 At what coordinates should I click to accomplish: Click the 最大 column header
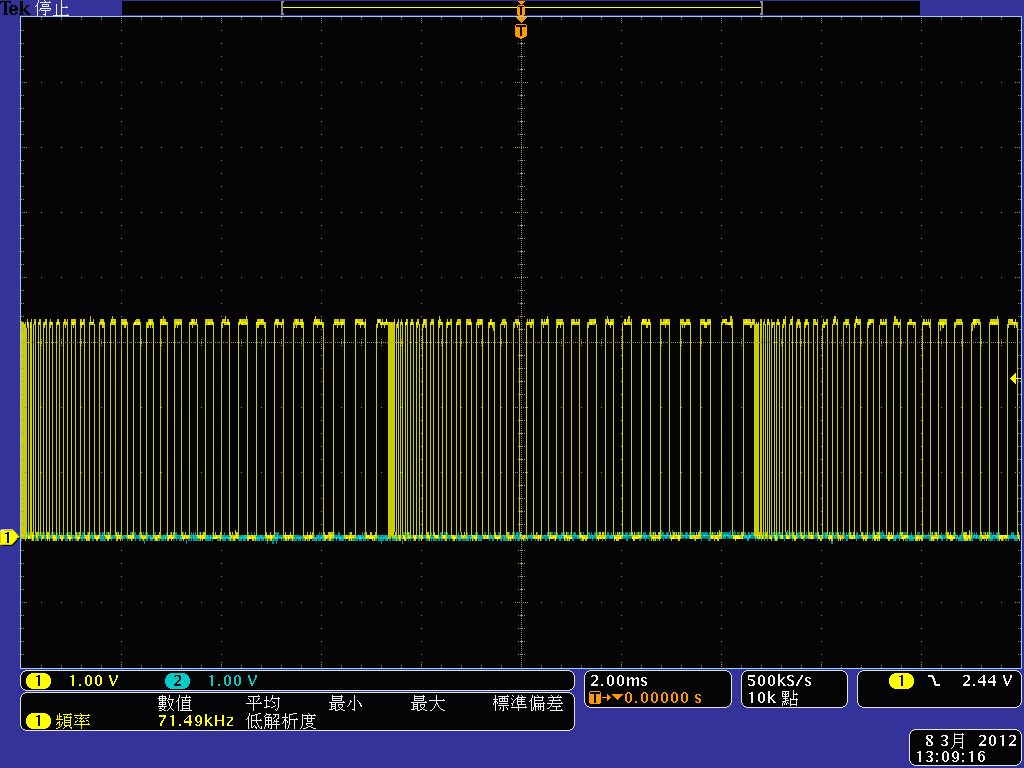428,703
